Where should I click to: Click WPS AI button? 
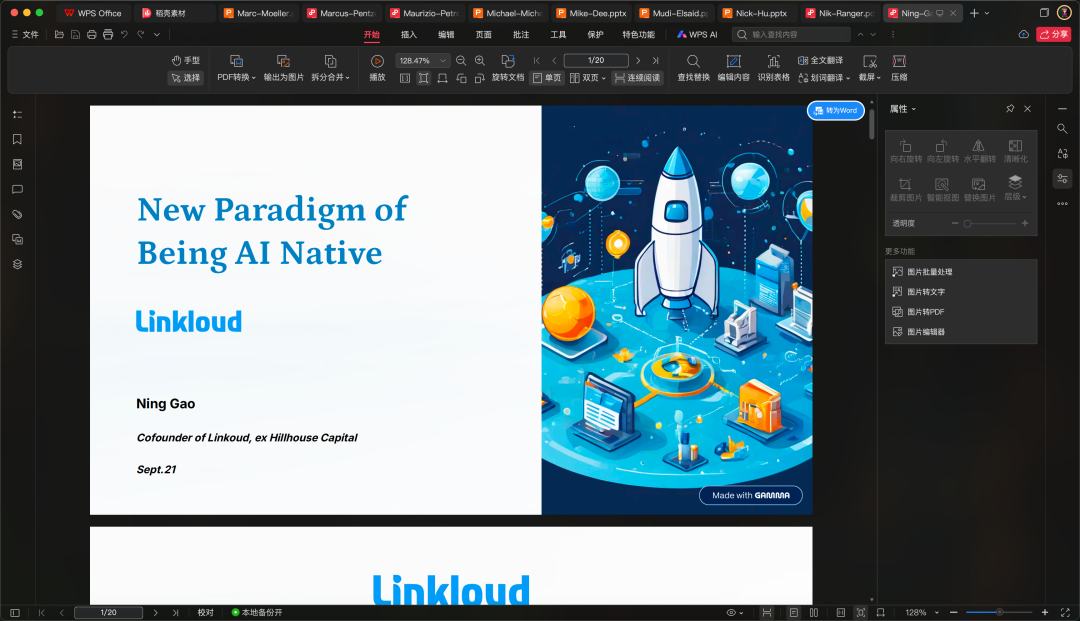pos(697,34)
